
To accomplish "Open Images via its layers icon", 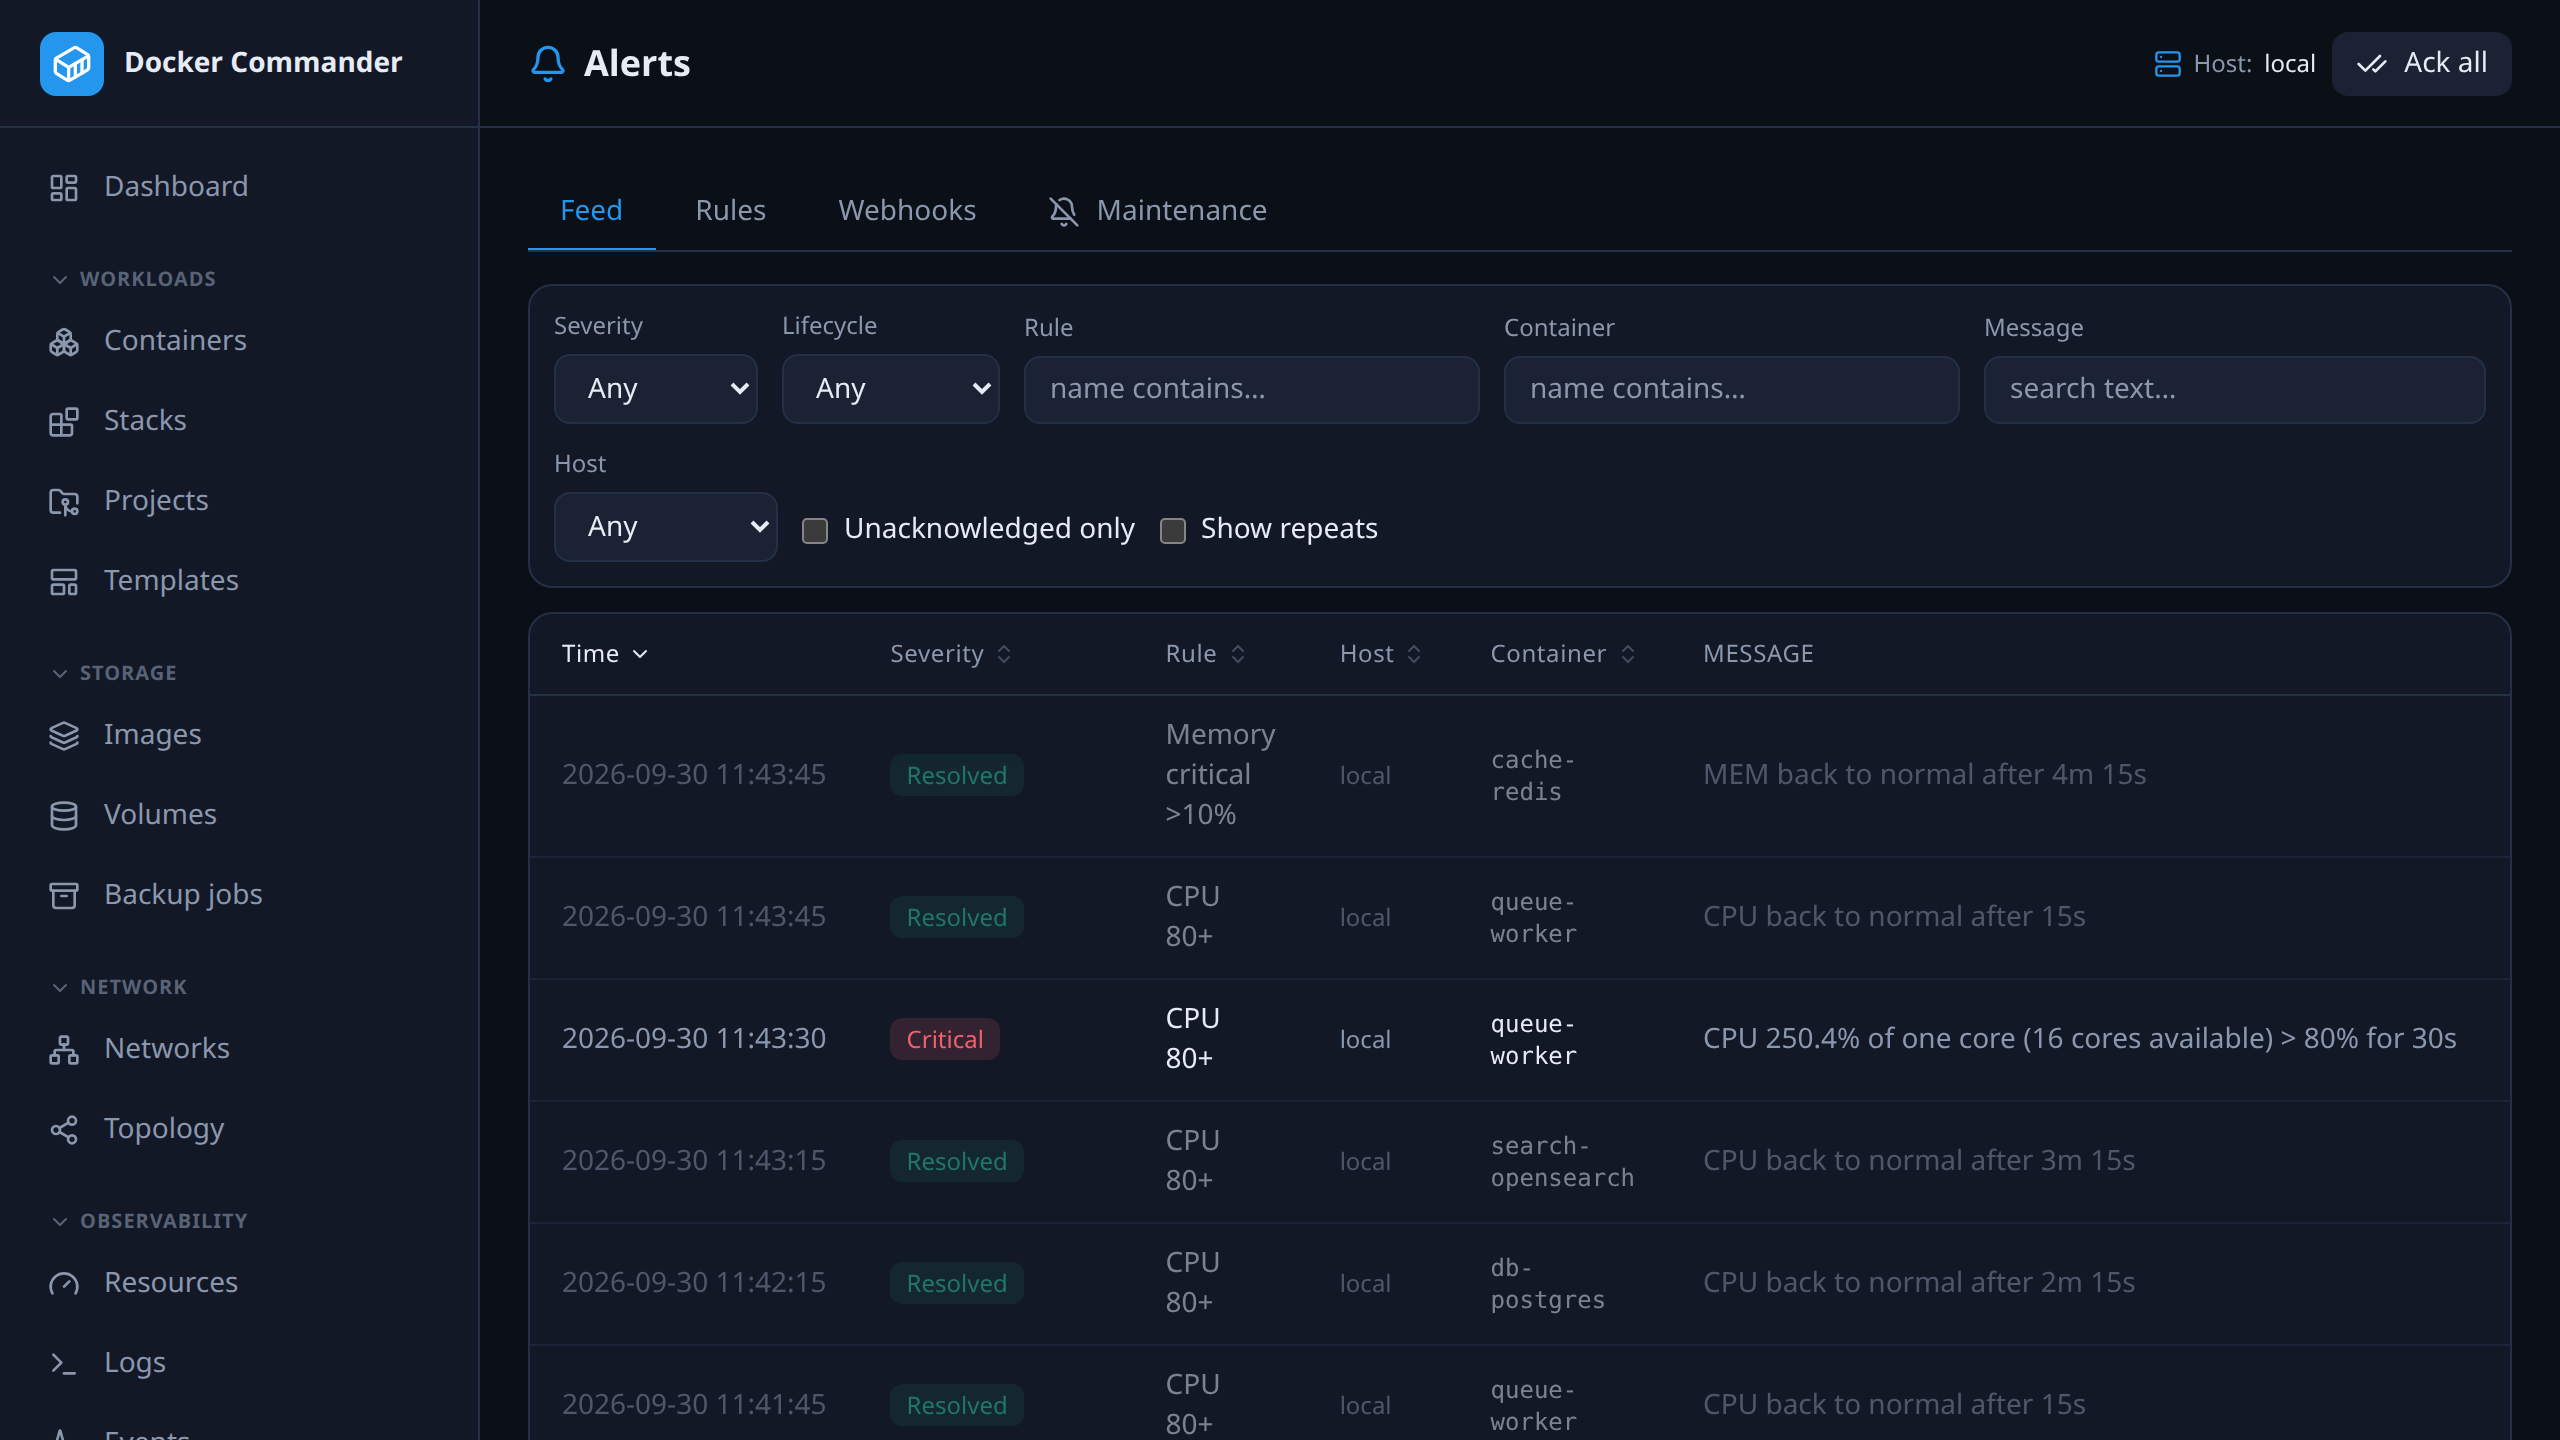I will 64,736.
